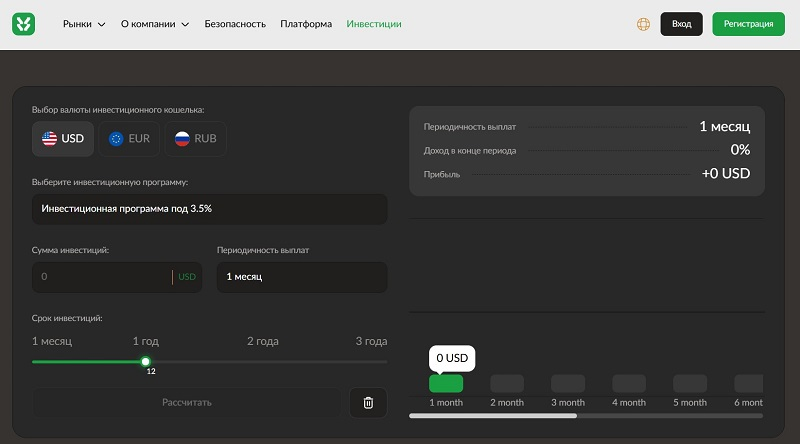
Task: Open the Платформа menu item
Action: 306,24
